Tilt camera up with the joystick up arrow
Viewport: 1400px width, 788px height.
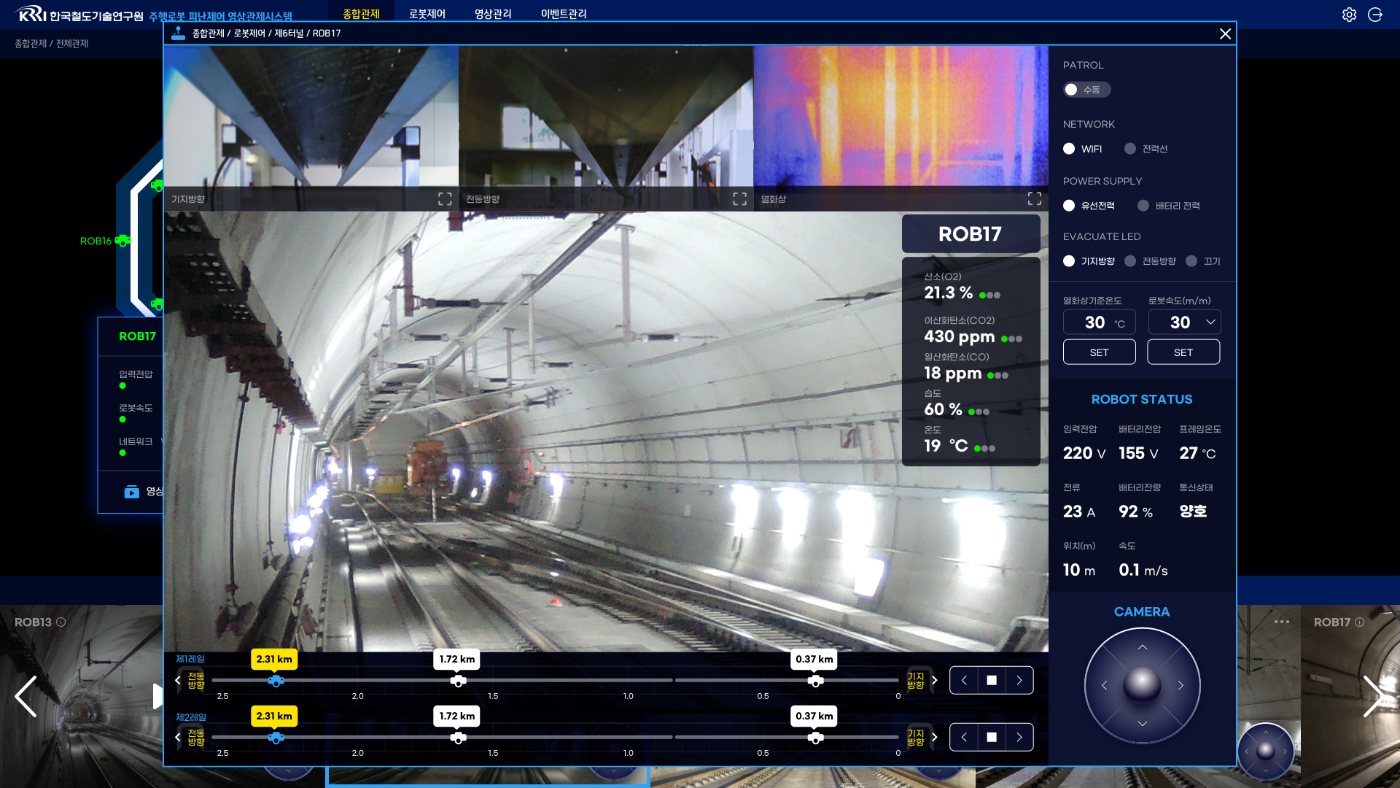click(x=1142, y=647)
